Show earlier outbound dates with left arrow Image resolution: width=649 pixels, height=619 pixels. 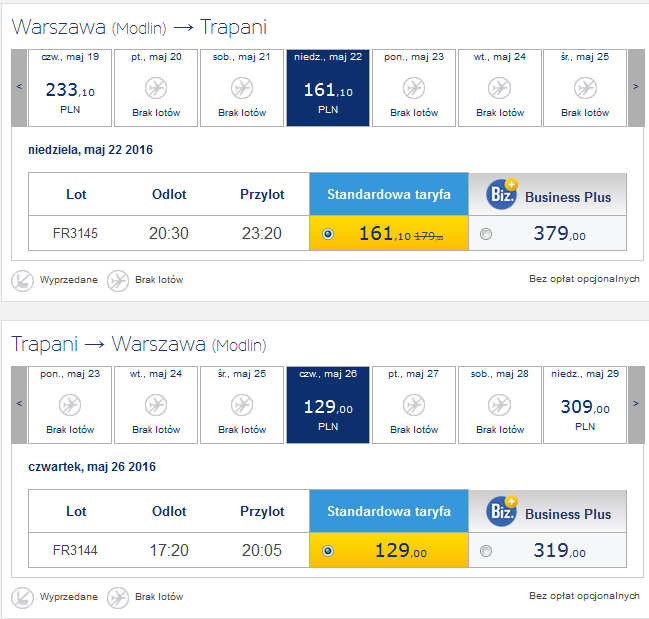click(20, 86)
